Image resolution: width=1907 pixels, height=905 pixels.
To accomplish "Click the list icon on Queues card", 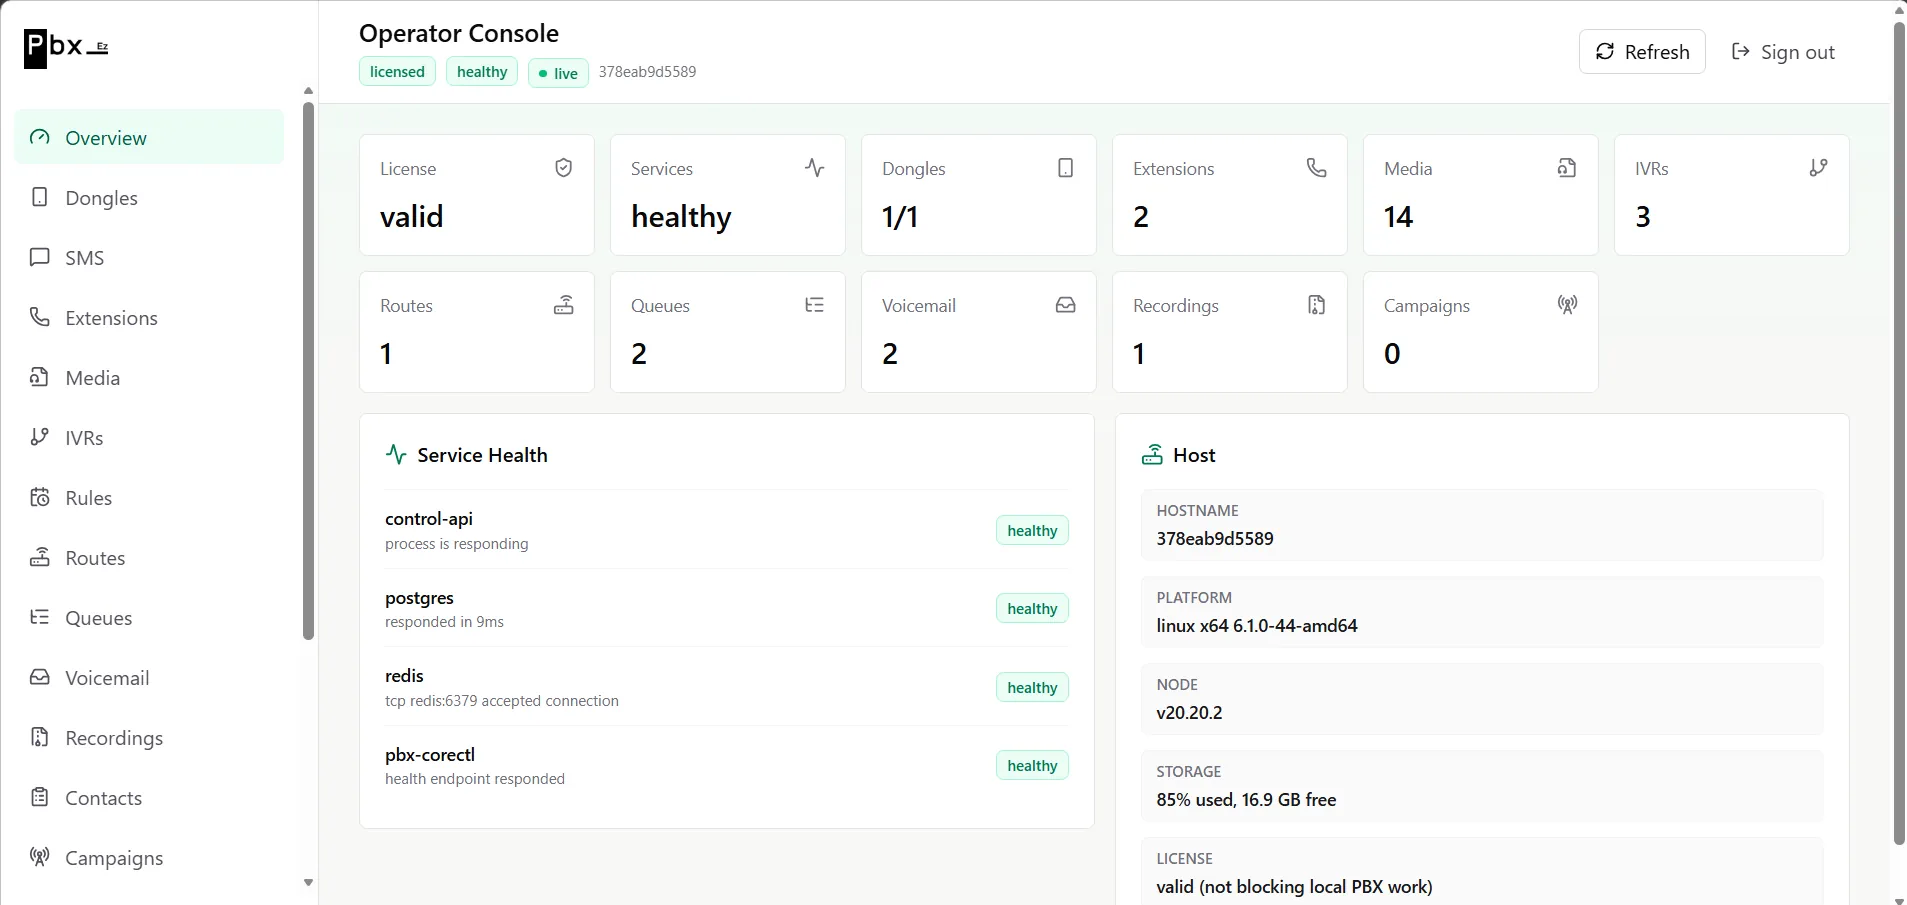I will point(815,305).
